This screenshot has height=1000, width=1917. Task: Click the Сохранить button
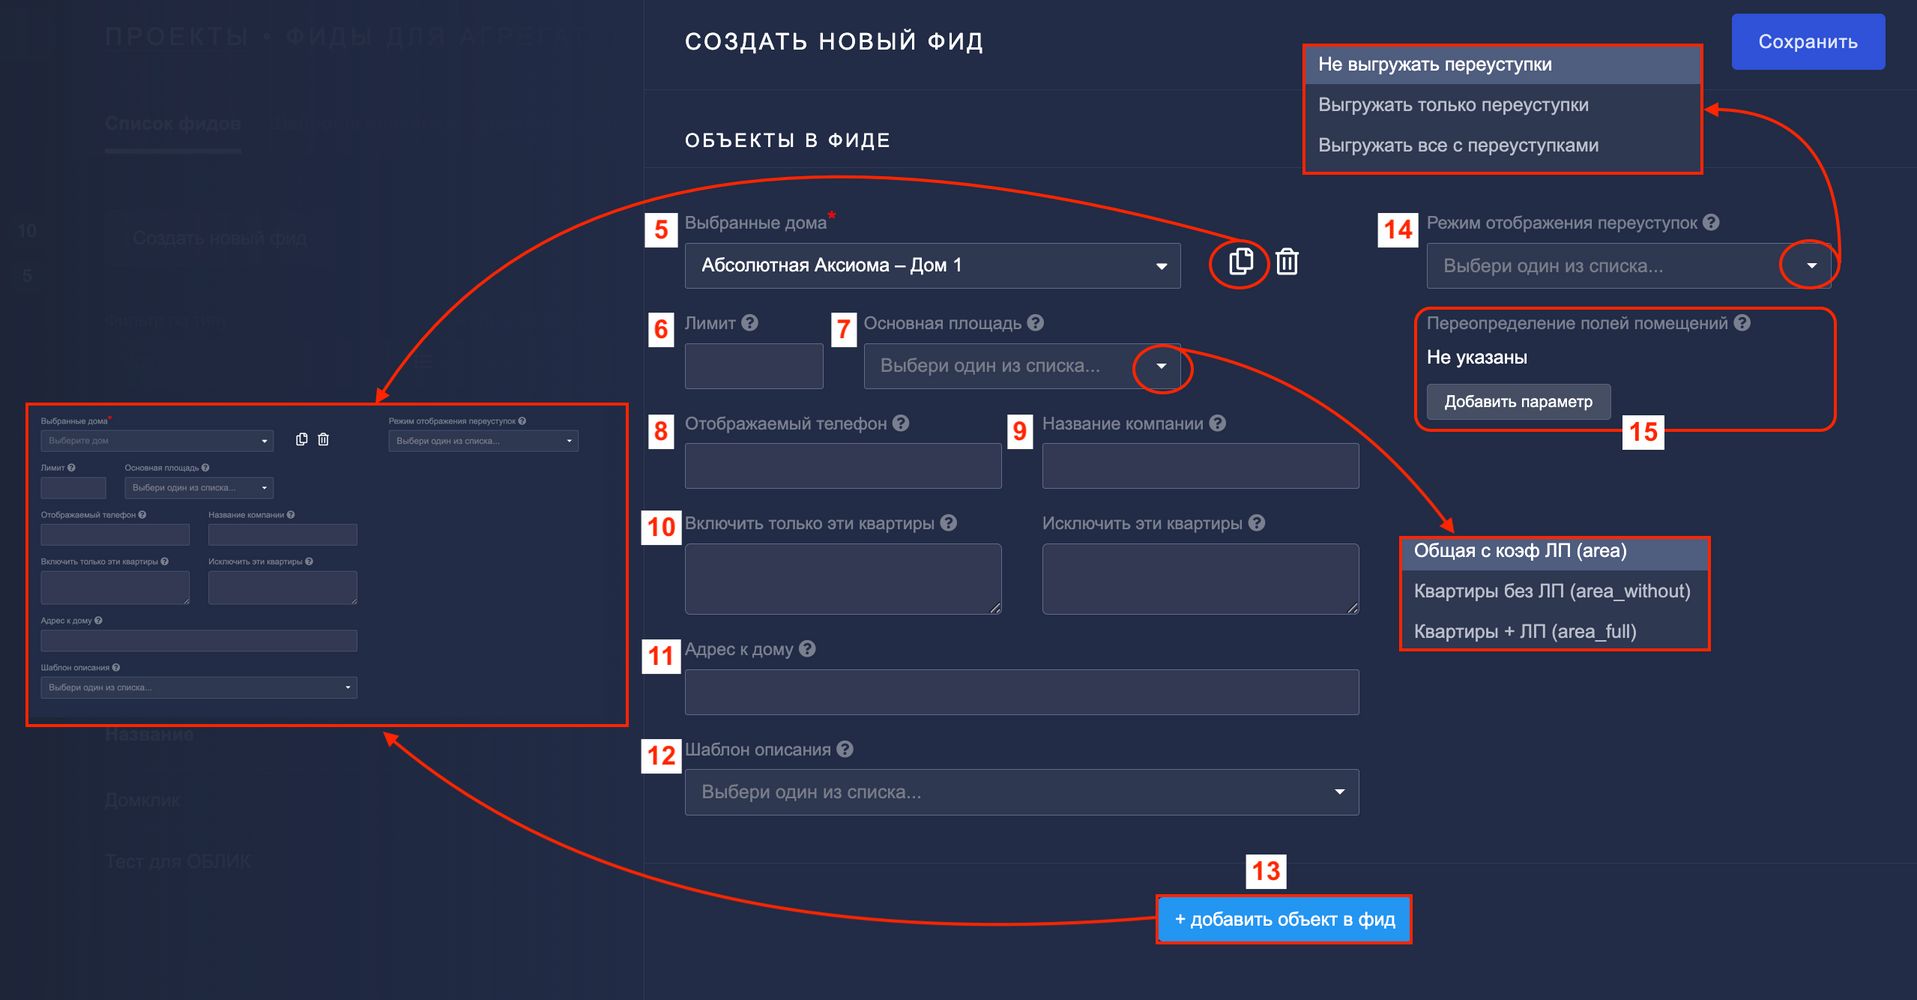point(1808,42)
